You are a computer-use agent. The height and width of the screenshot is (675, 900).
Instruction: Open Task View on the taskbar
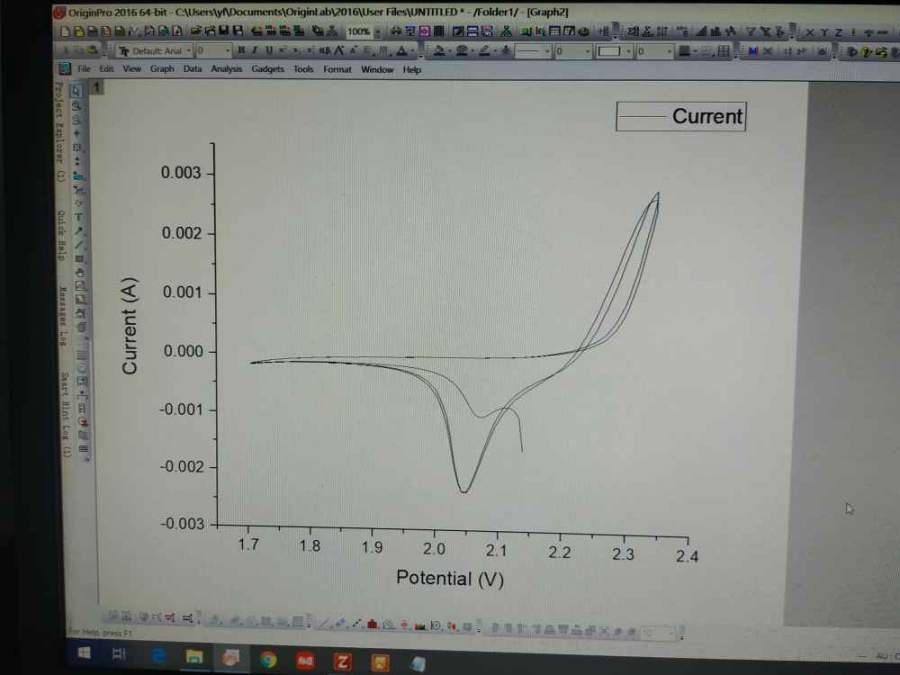pos(119,654)
